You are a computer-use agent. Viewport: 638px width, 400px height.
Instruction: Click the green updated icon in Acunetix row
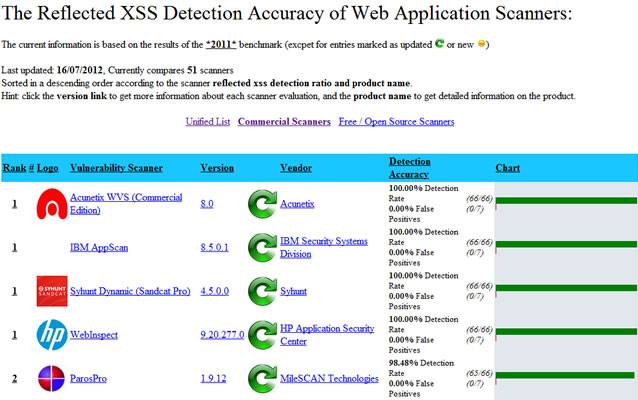pos(262,204)
